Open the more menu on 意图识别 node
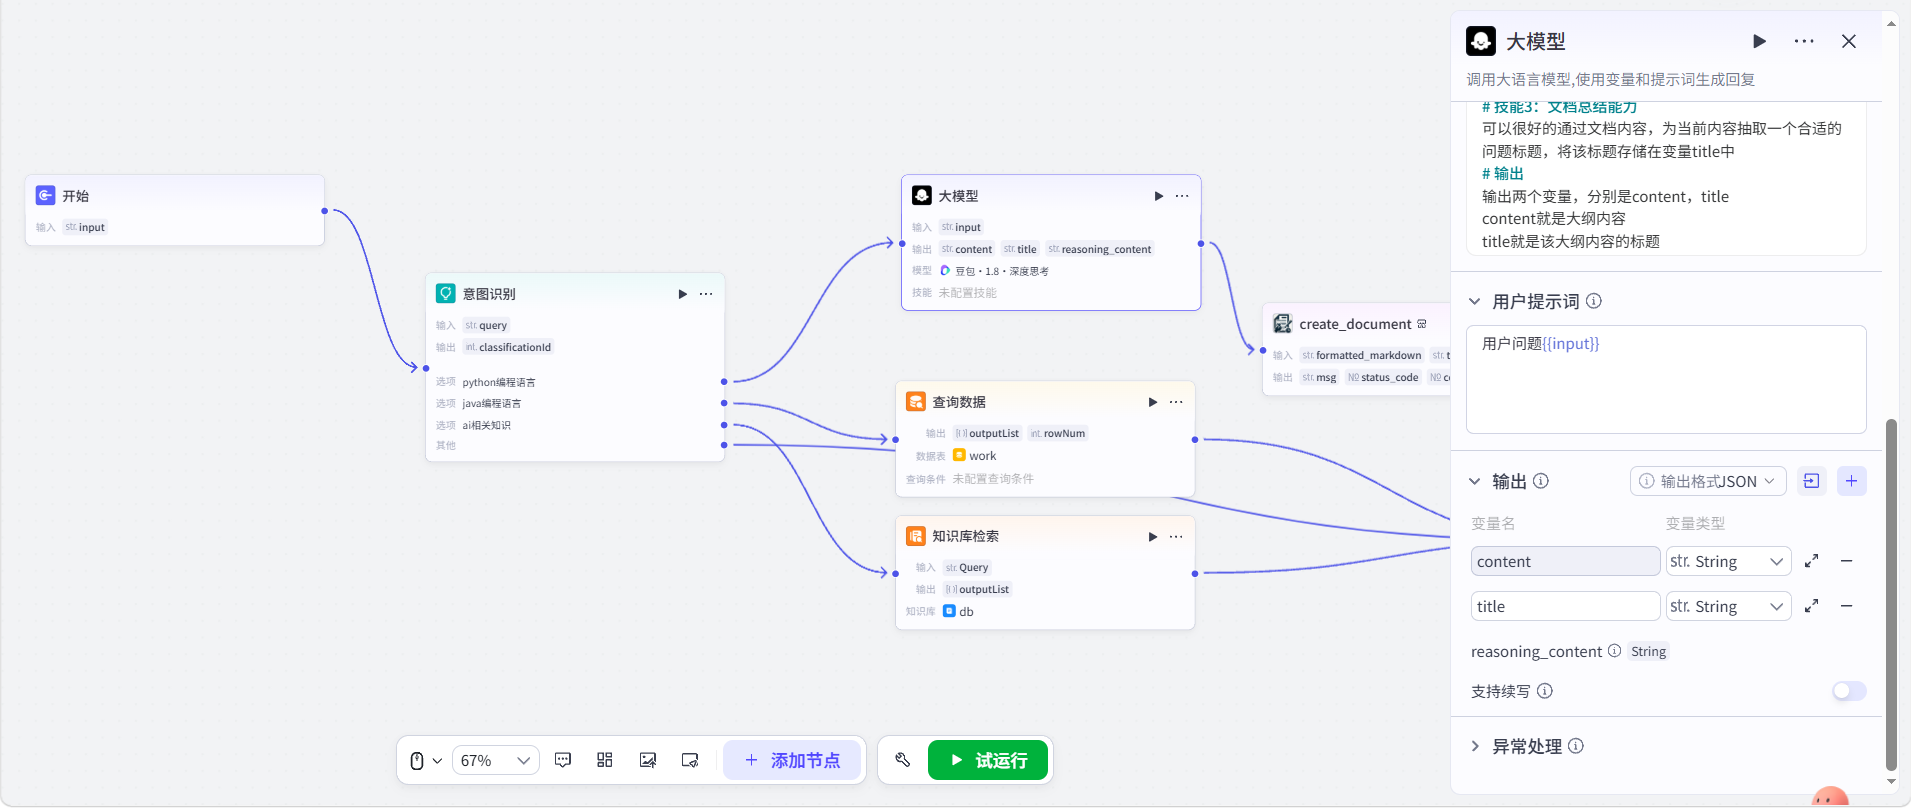 (706, 294)
